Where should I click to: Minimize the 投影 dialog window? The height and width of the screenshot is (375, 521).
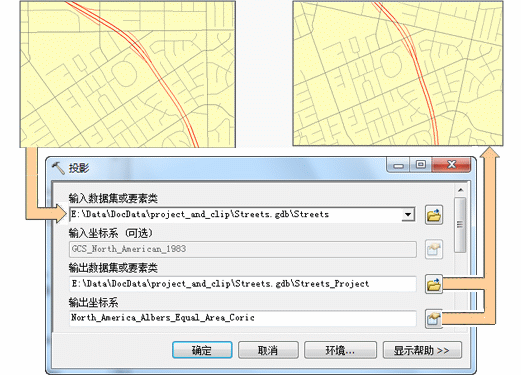click(x=398, y=165)
